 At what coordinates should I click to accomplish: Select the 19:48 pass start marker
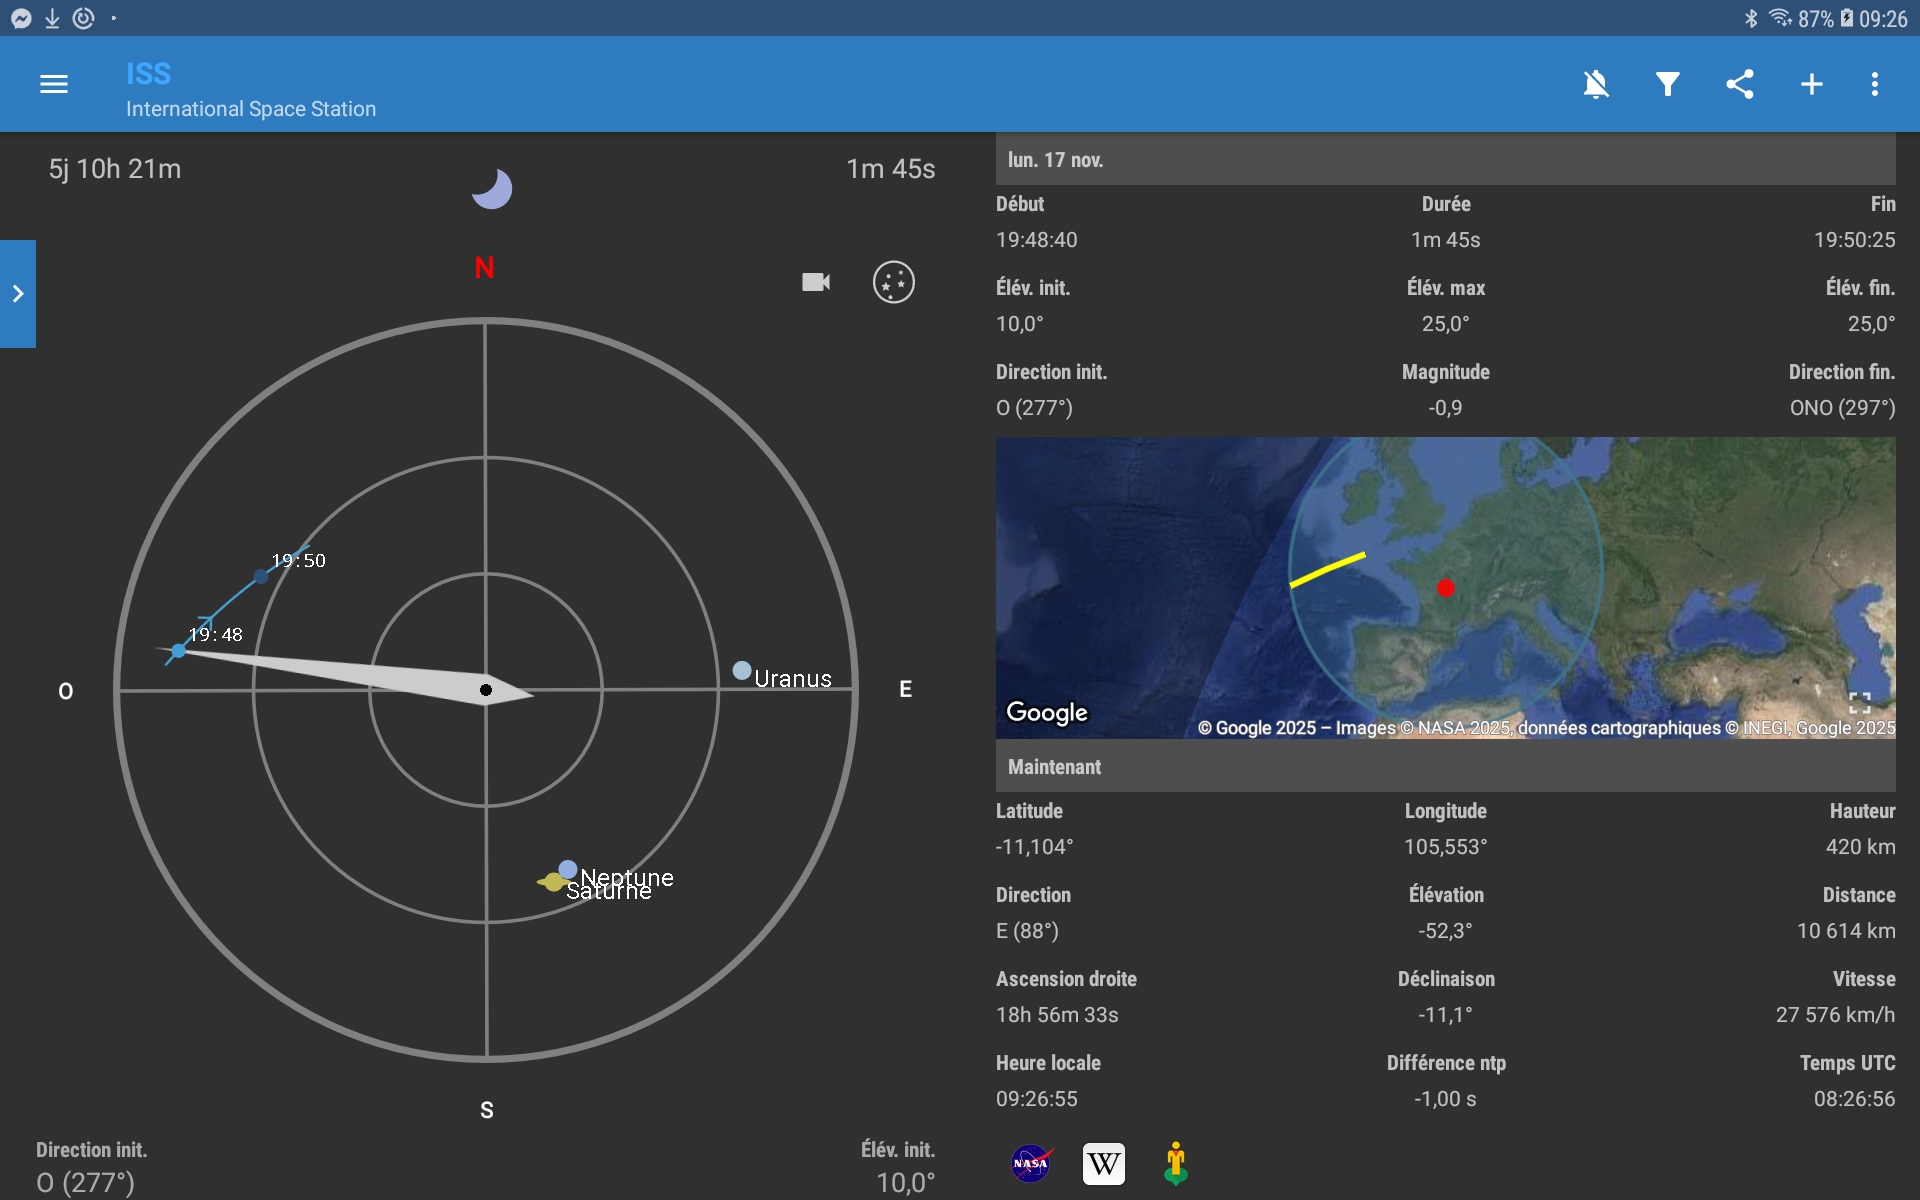pos(178,651)
